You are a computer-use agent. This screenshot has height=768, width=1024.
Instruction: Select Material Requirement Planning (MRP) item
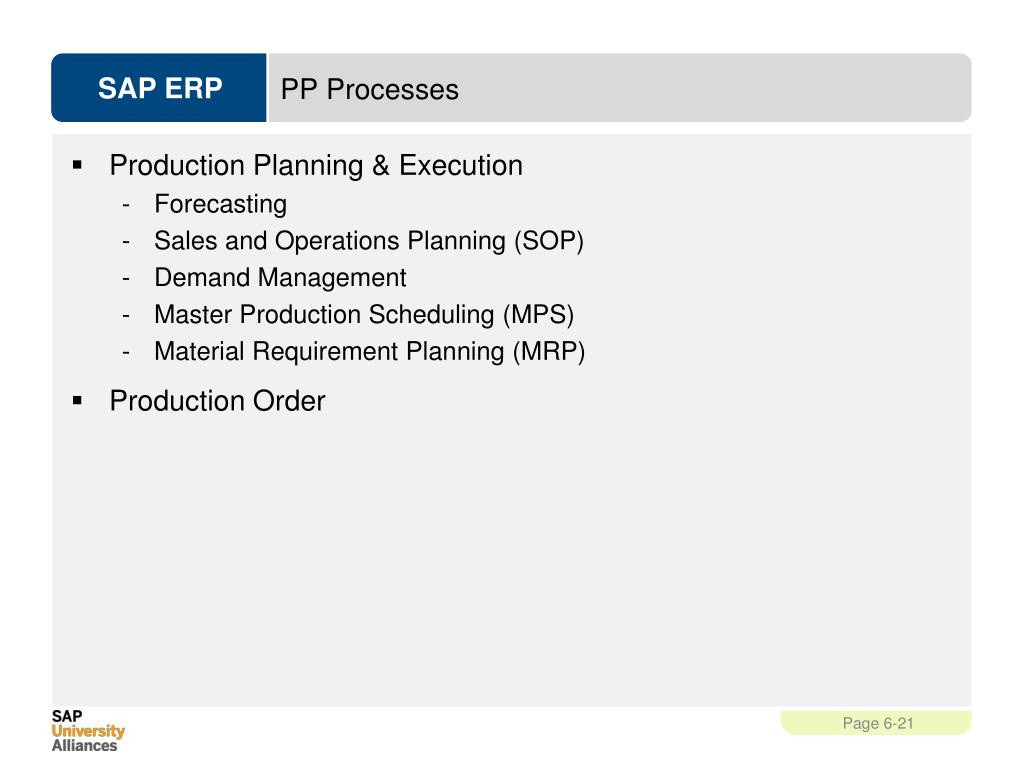pos(370,352)
